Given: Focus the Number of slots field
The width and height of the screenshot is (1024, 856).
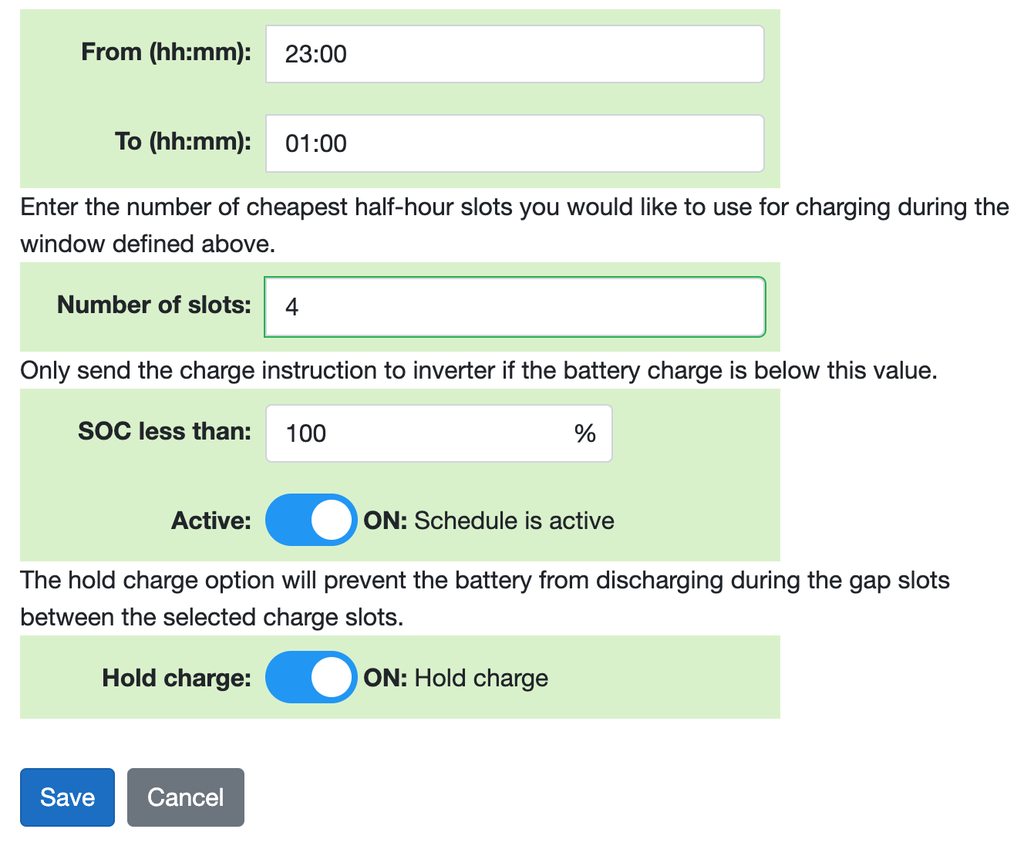Looking at the screenshot, I should tap(514, 307).
